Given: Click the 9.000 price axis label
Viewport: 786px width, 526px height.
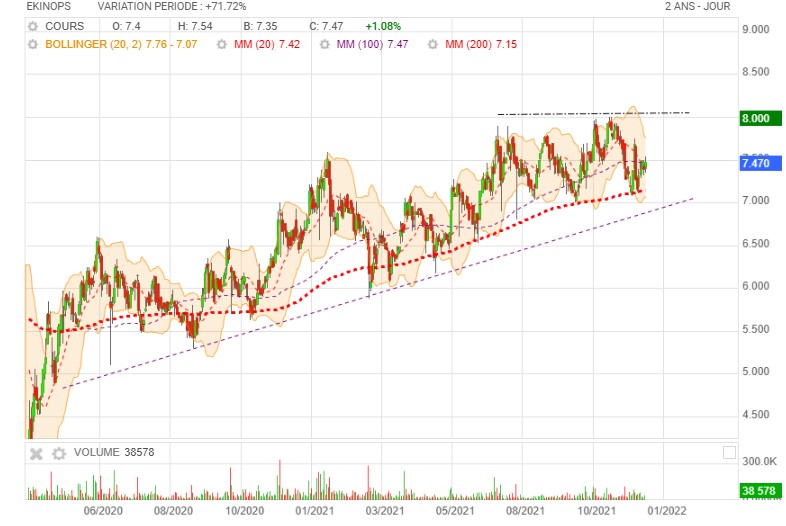Looking at the screenshot, I should pyautogui.click(x=755, y=29).
